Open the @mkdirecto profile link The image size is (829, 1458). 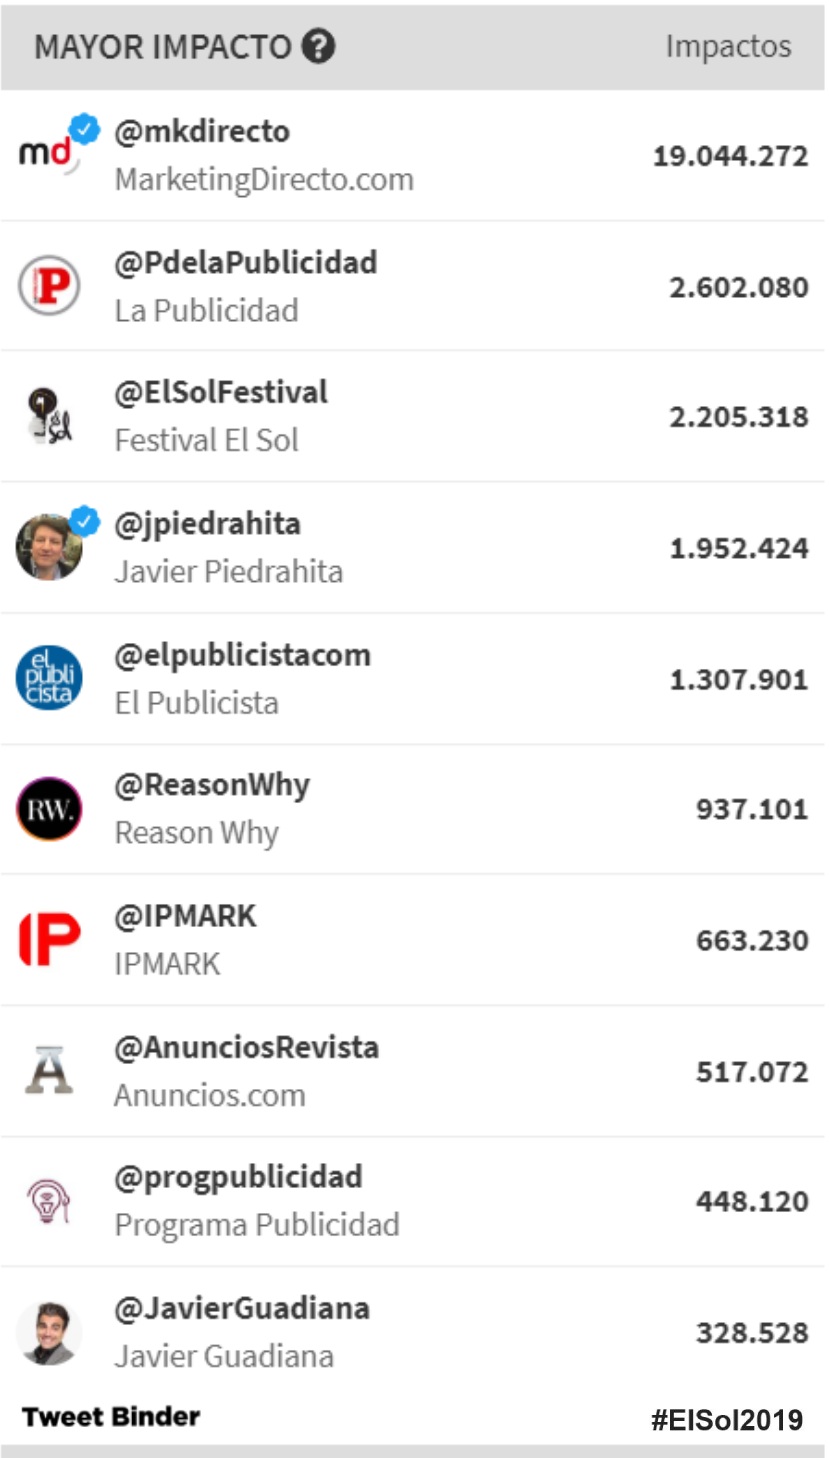202,131
